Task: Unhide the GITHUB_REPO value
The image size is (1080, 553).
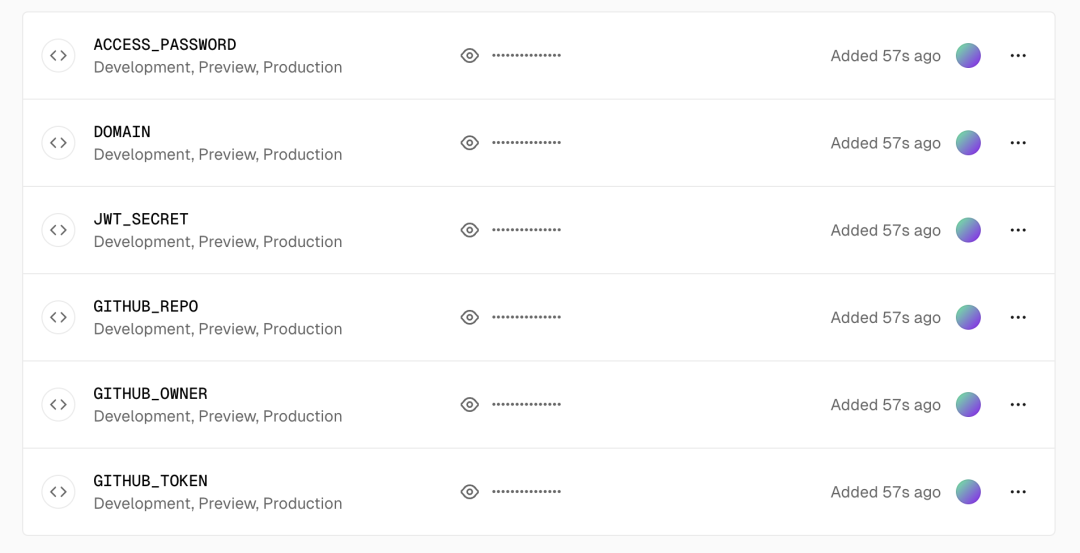Action: (470, 317)
